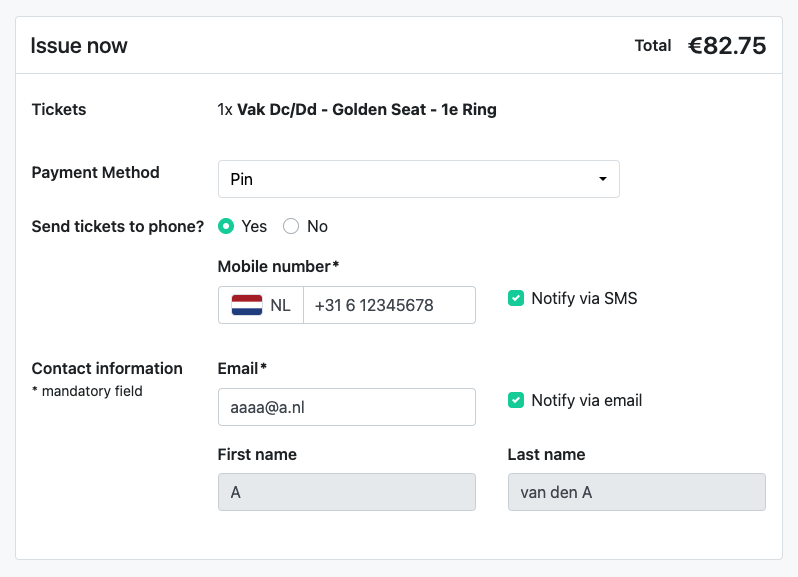Image resolution: width=798 pixels, height=577 pixels.
Task: Click the Last name field
Action: point(636,492)
